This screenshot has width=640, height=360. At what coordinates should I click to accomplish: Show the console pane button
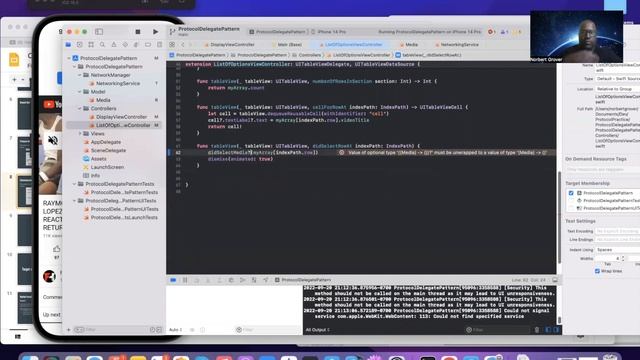556,330
